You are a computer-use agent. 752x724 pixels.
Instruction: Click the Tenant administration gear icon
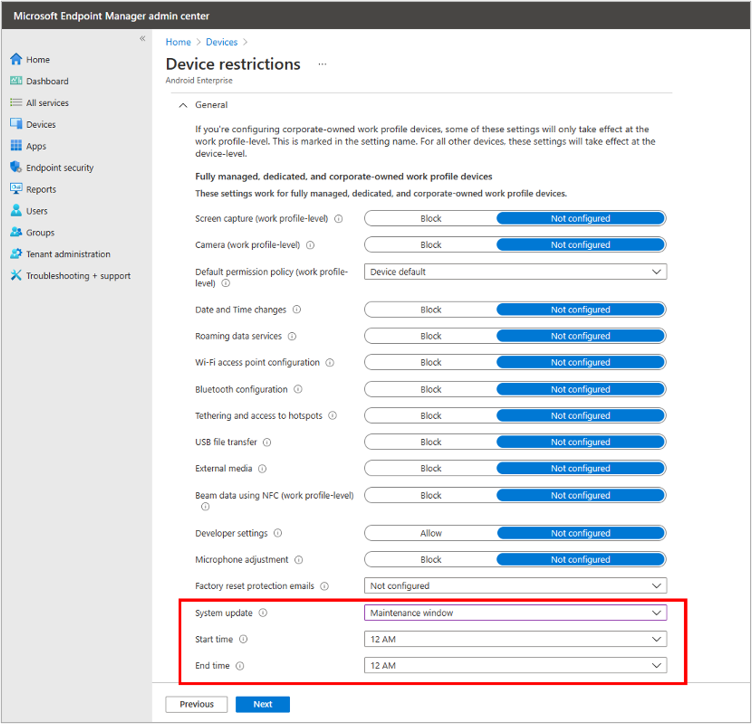(x=16, y=254)
